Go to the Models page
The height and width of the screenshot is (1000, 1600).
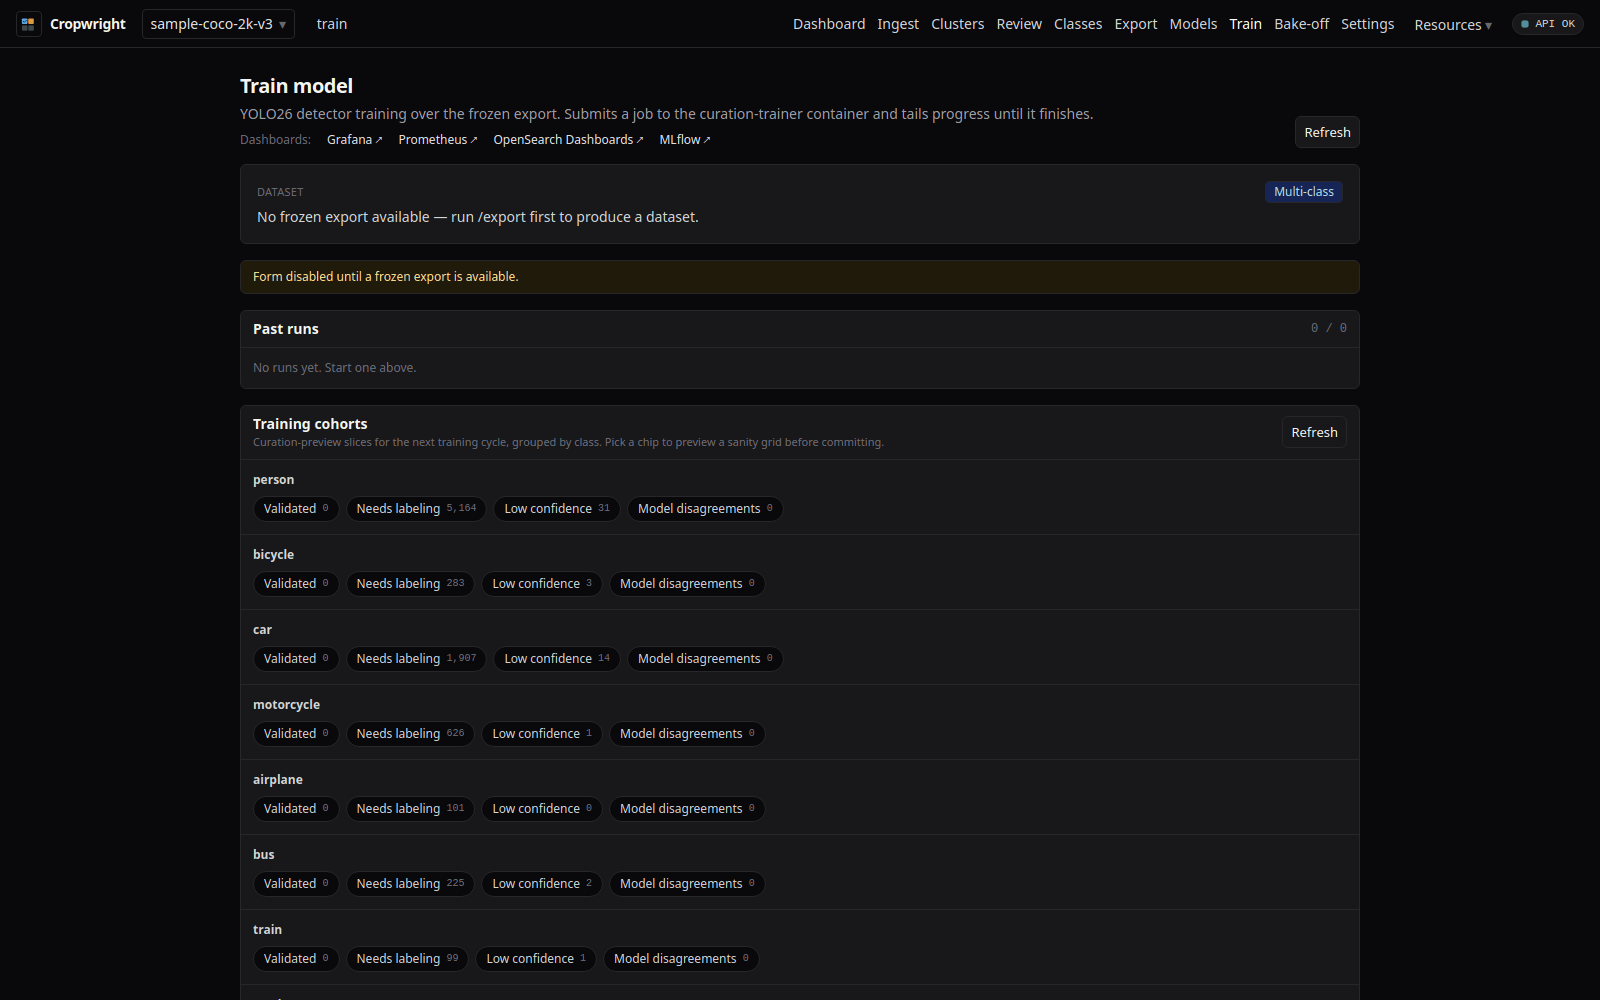[1193, 24]
